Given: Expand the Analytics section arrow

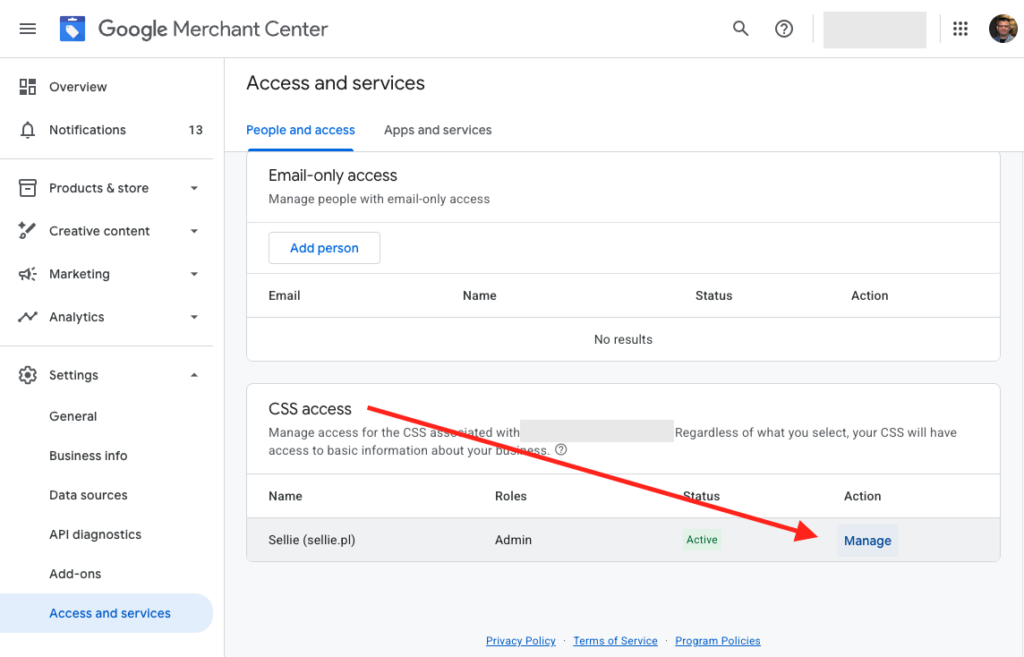Looking at the screenshot, I should [x=194, y=317].
